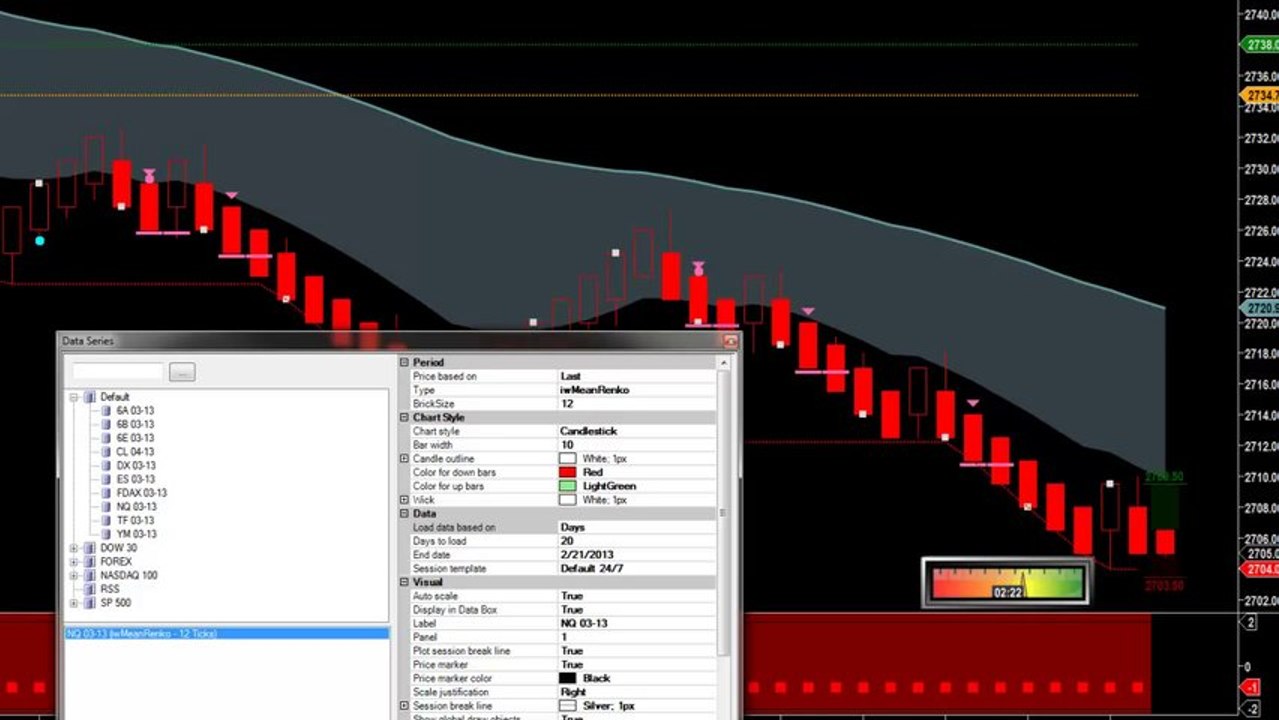
Task: Collapse the Visual property section
Action: click(x=405, y=581)
